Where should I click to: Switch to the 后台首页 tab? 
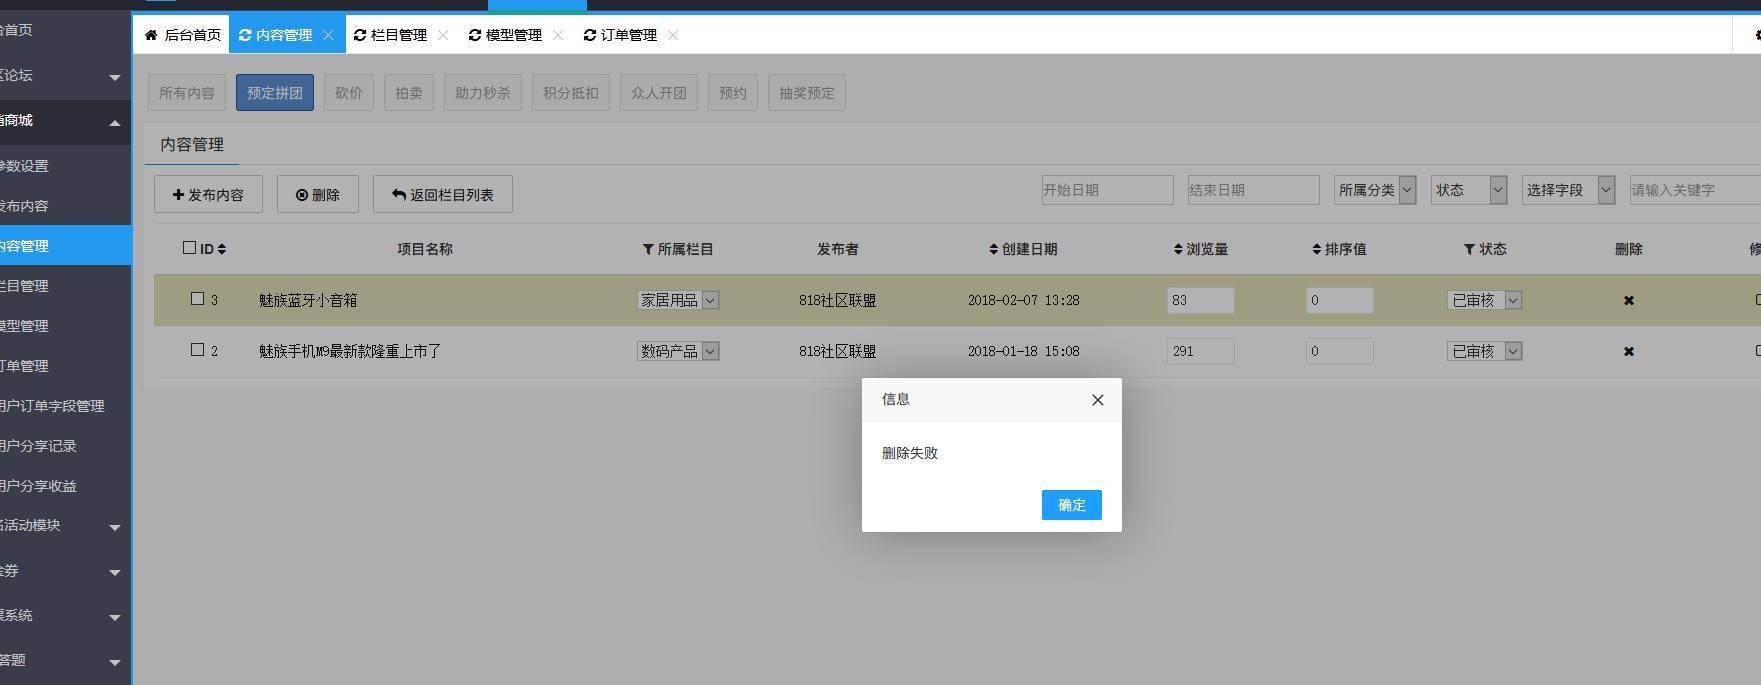pyautogui.click(x=182, y=35)
